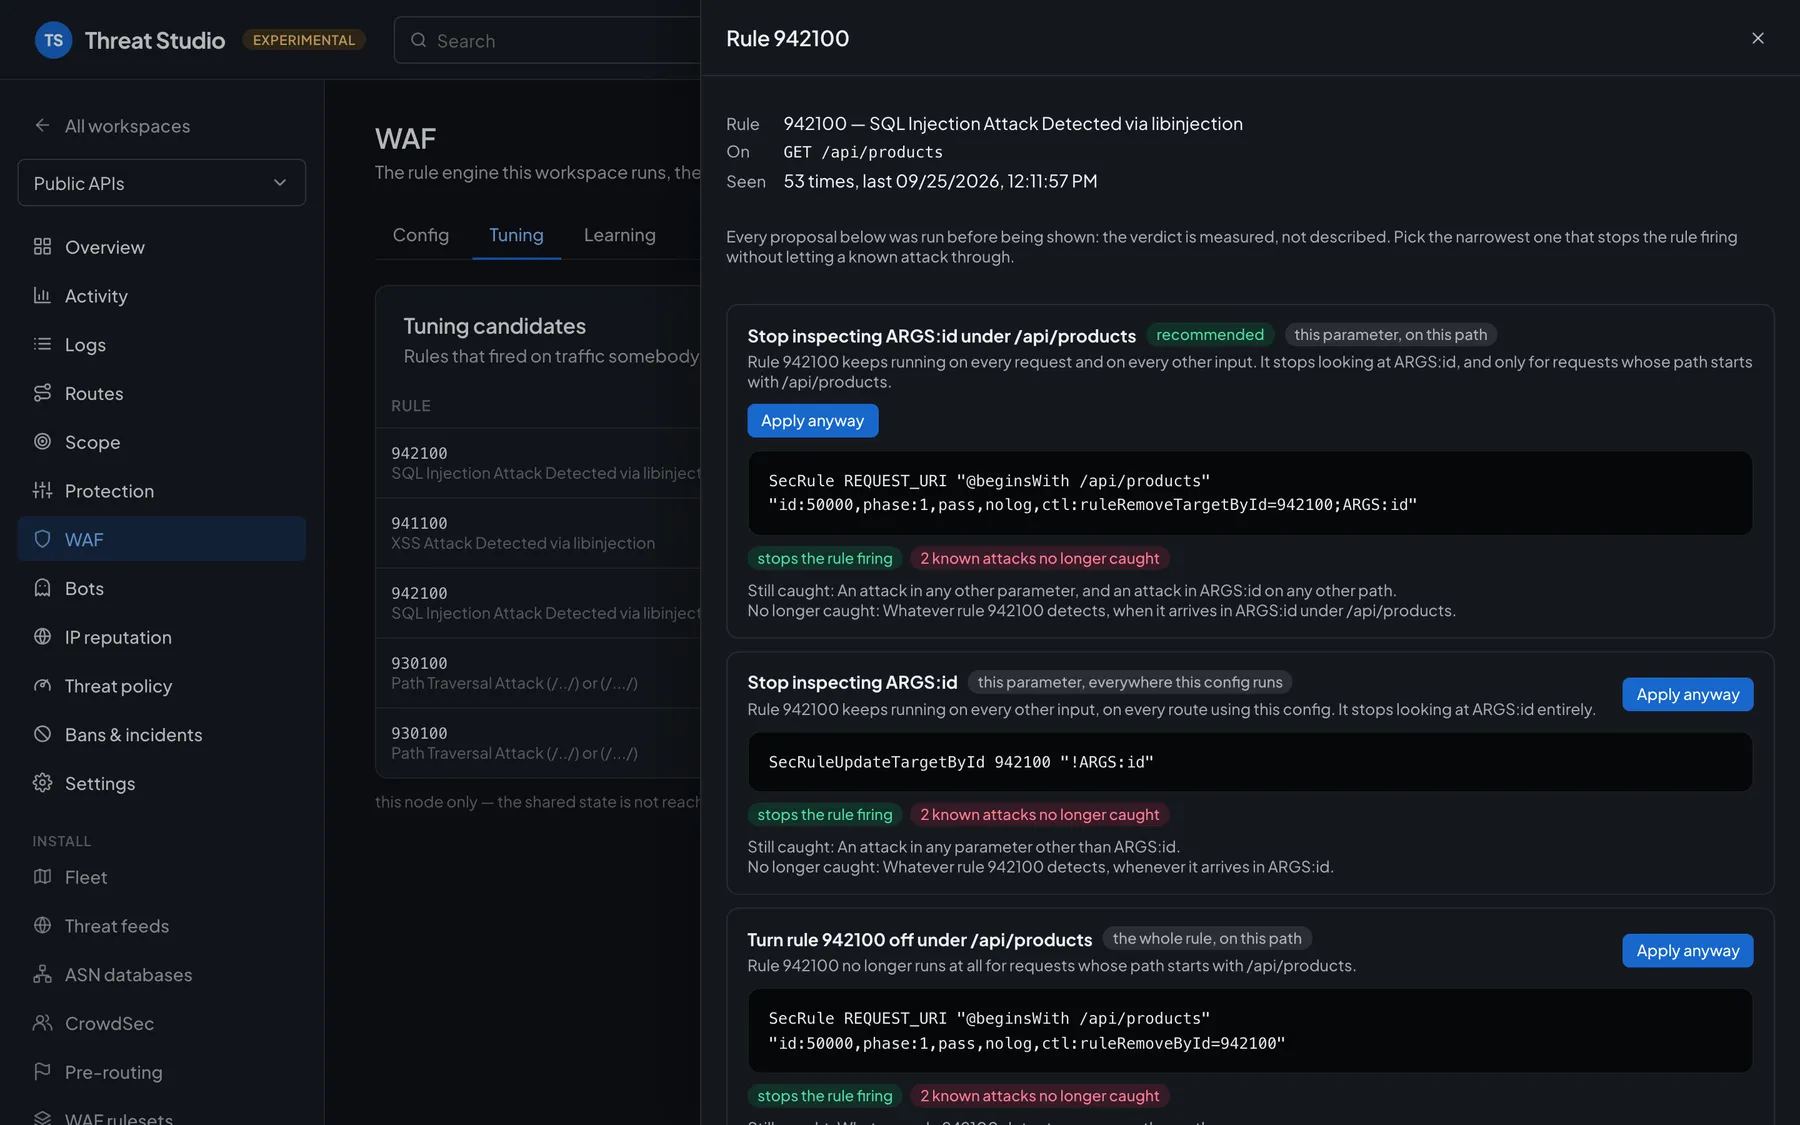Click the Protection sliders icon

(x=42, y=491)
